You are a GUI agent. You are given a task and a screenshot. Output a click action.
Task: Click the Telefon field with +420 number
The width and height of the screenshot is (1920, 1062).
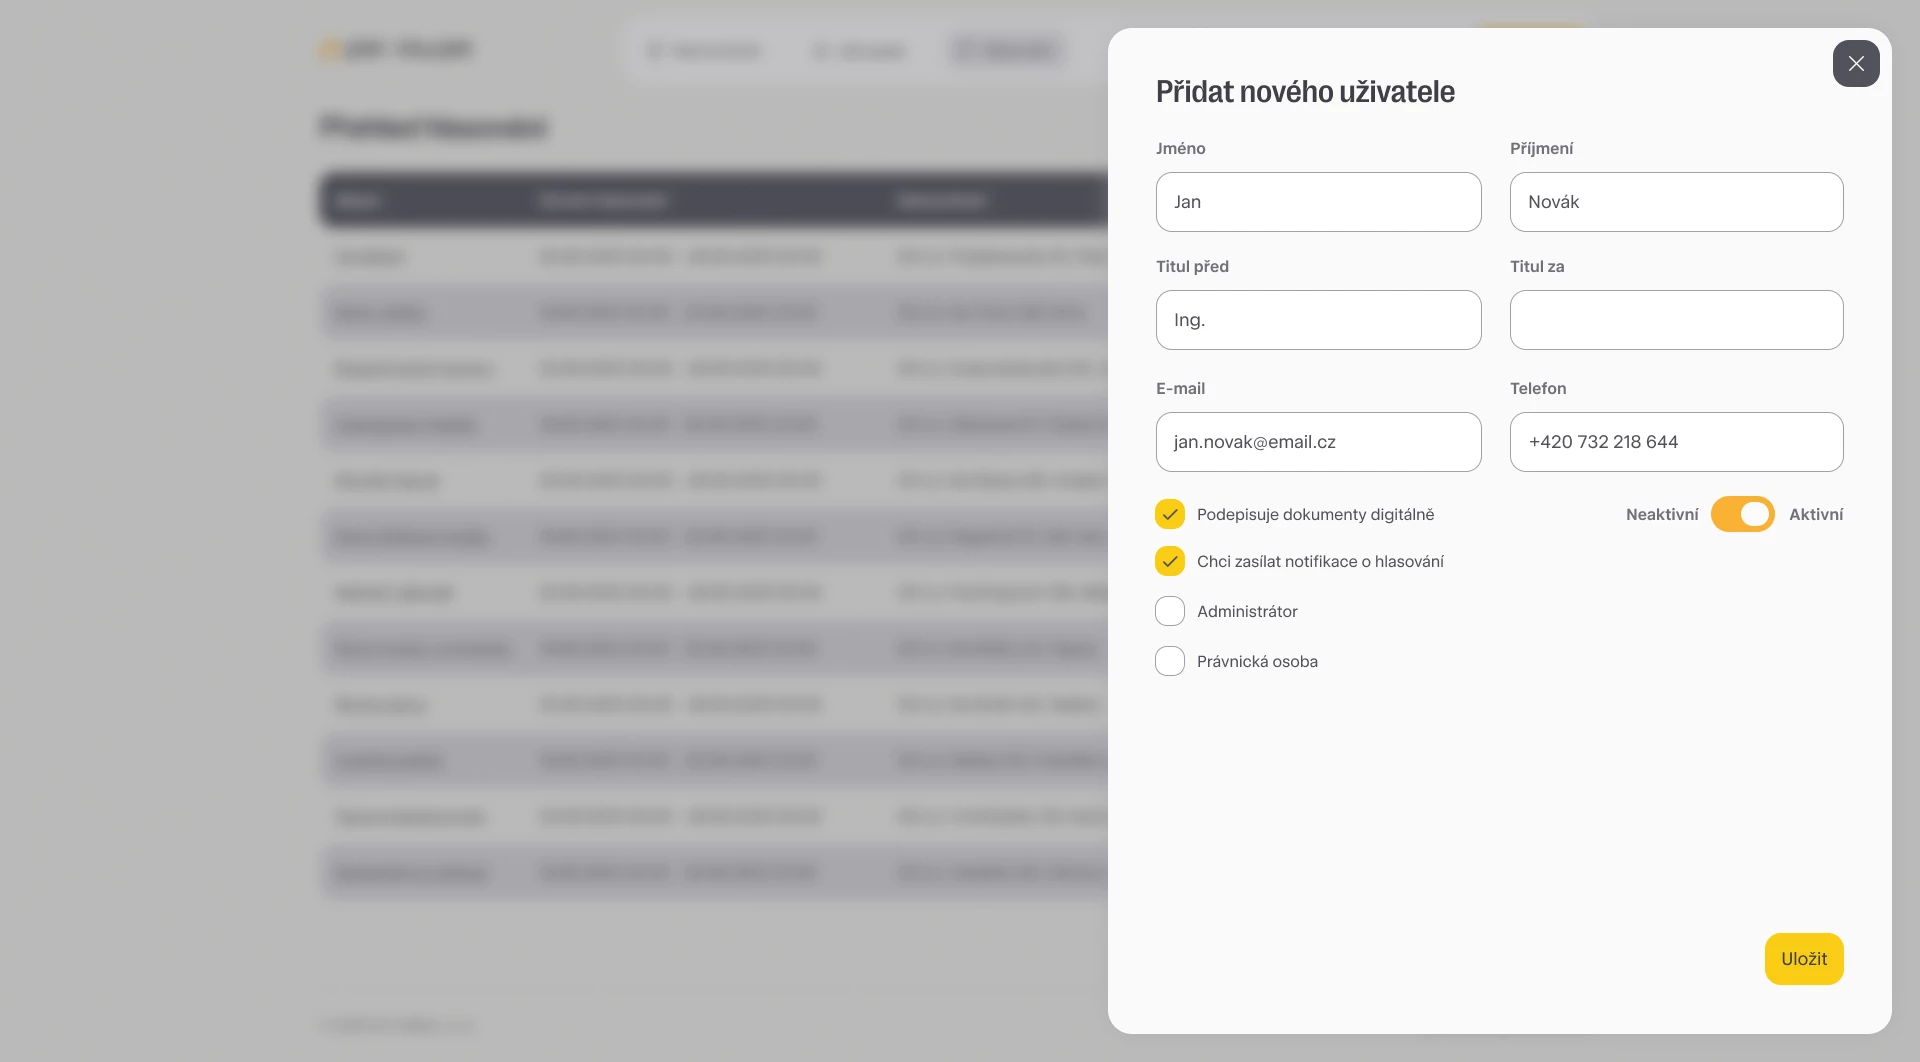pos(1676,442)
